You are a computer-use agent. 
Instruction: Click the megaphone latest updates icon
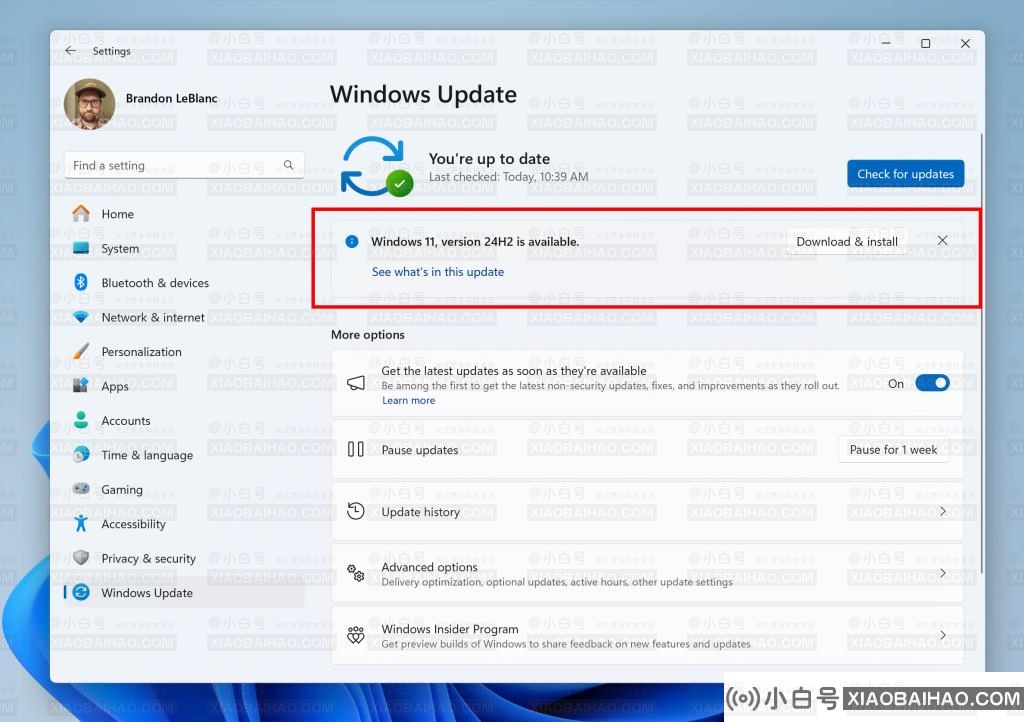tap(356, 383)
